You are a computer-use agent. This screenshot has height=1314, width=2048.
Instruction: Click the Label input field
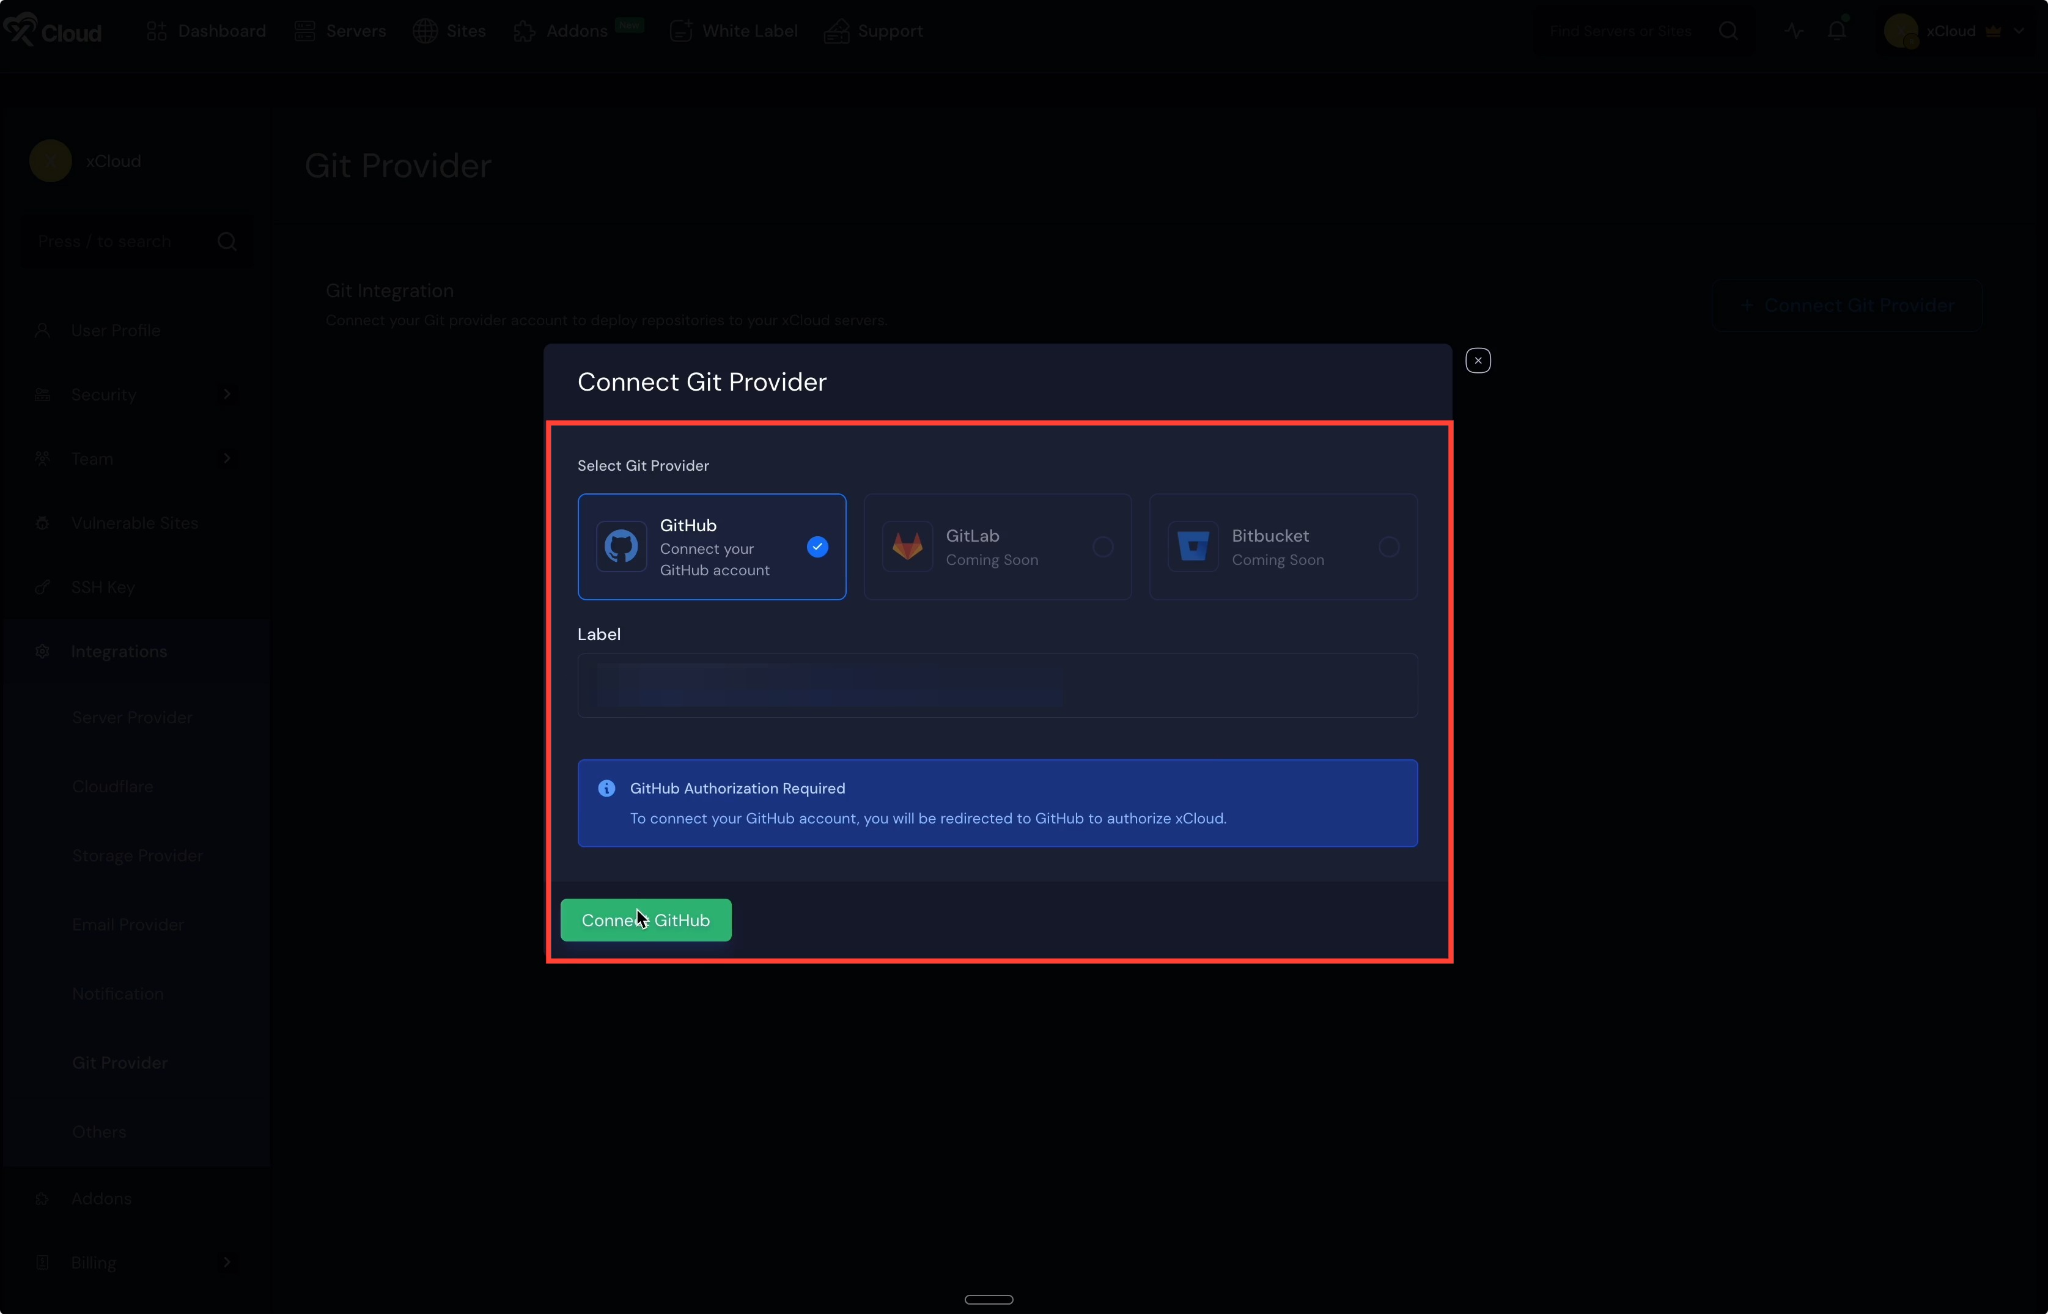coord(997,686)
